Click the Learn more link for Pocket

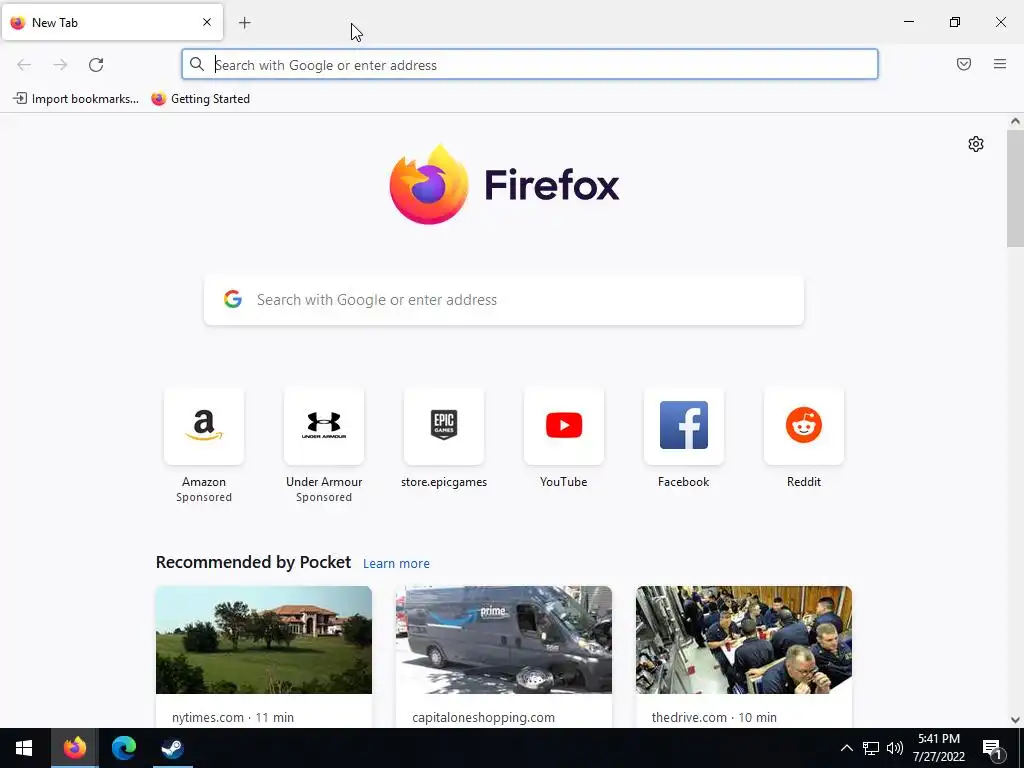396,564
